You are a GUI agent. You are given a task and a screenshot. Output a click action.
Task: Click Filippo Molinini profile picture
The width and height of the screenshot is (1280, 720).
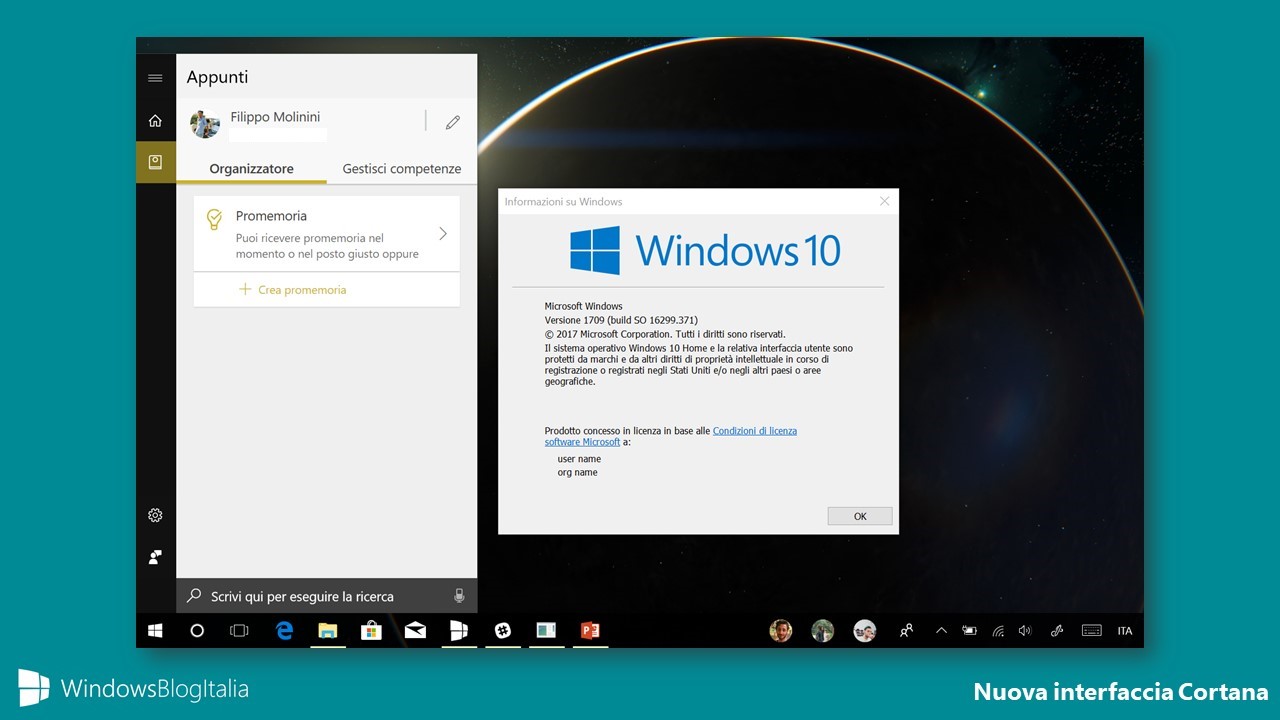[x=205, y=124]
